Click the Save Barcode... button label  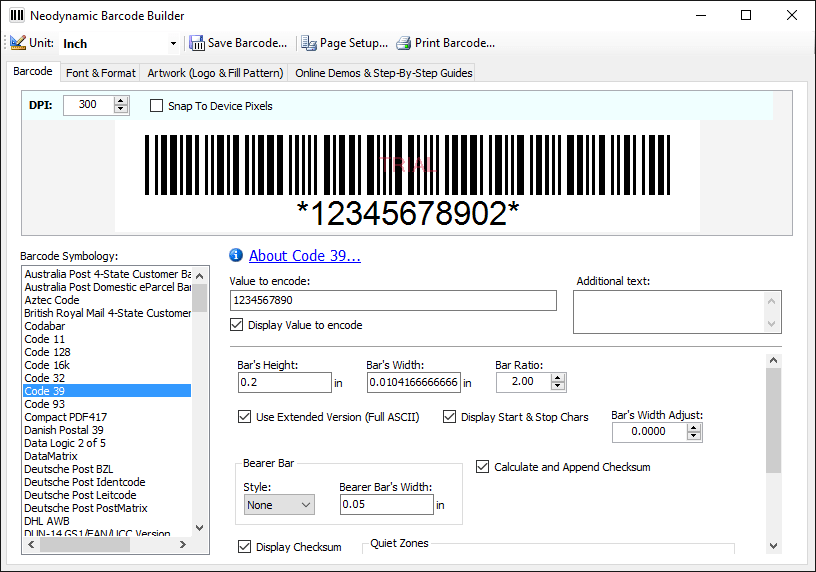pos(248,43)
